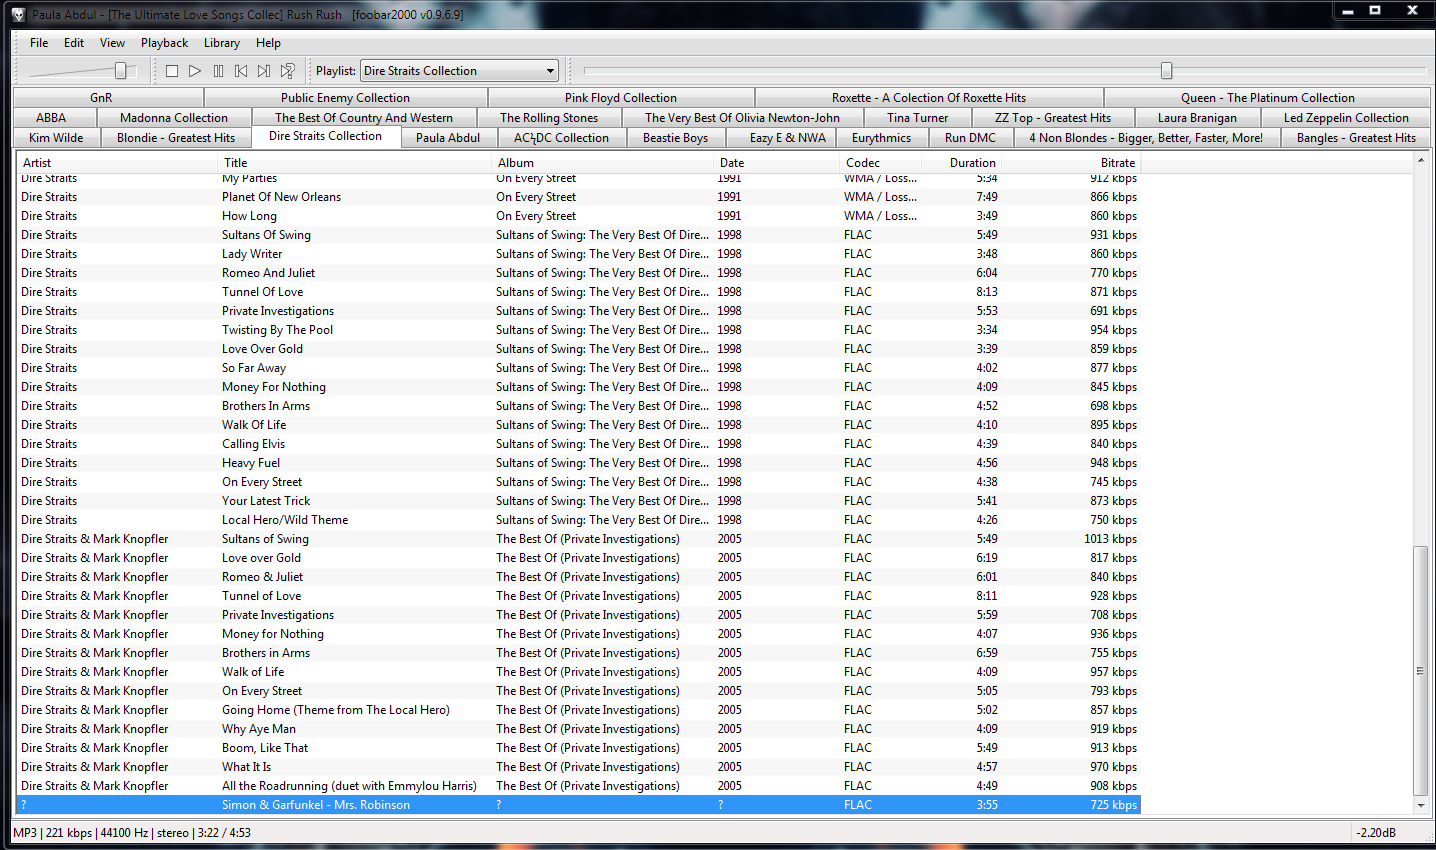Screen dimensions: 1436x850
Task: Sort by the Title column header
Action: [355, 163]
